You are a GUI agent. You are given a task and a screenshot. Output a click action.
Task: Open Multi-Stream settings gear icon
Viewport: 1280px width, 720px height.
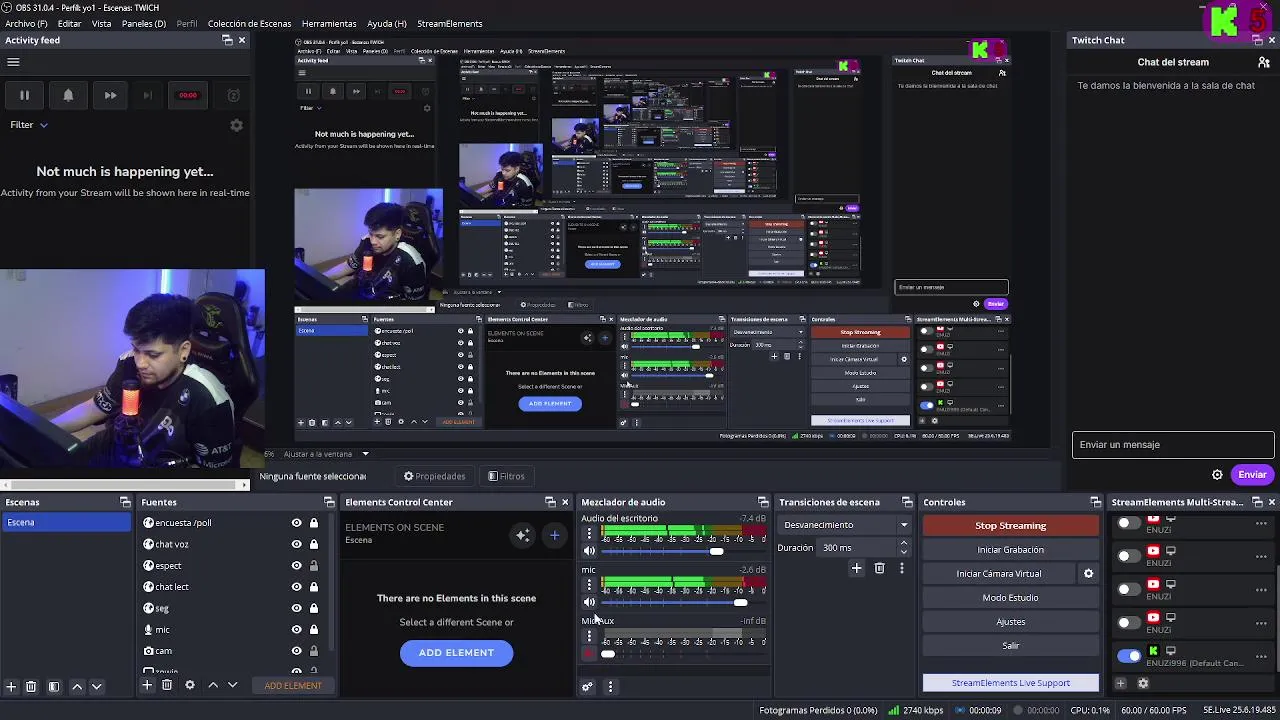click(1143, 684)
